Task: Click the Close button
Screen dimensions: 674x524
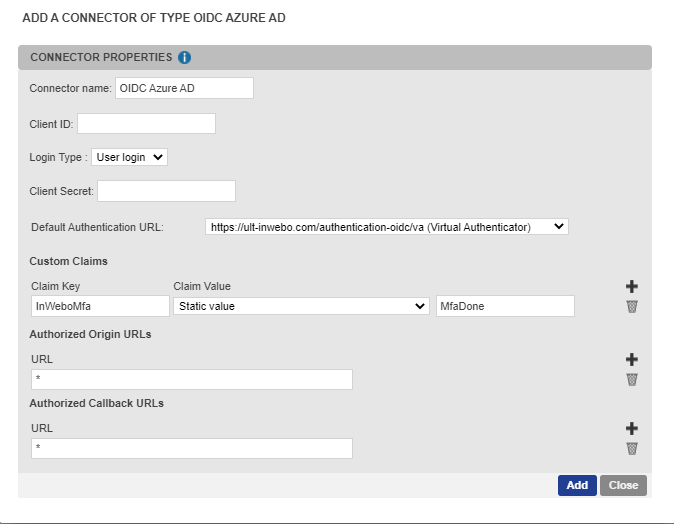Action: tap(623, 485)
